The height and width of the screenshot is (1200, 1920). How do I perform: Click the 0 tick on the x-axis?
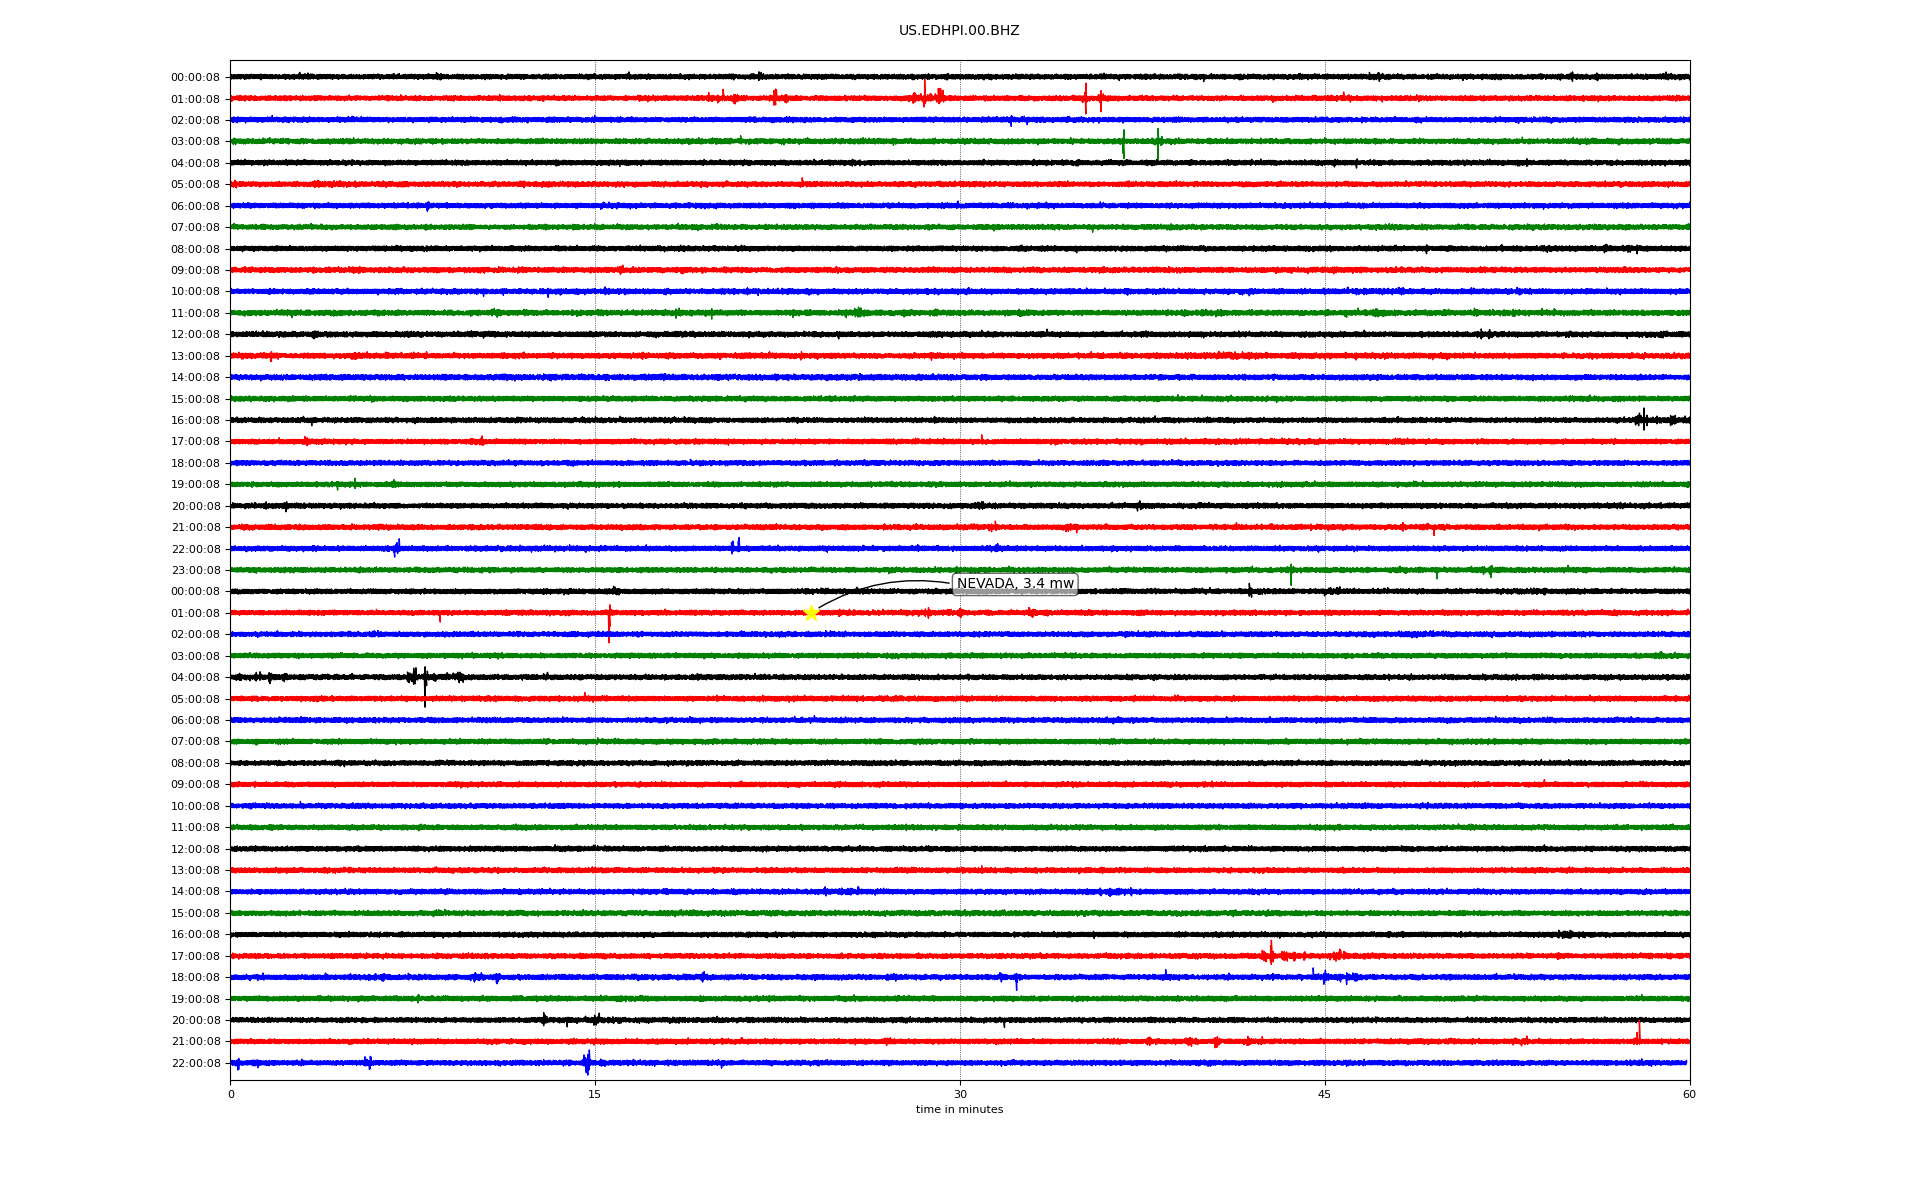231,1094
